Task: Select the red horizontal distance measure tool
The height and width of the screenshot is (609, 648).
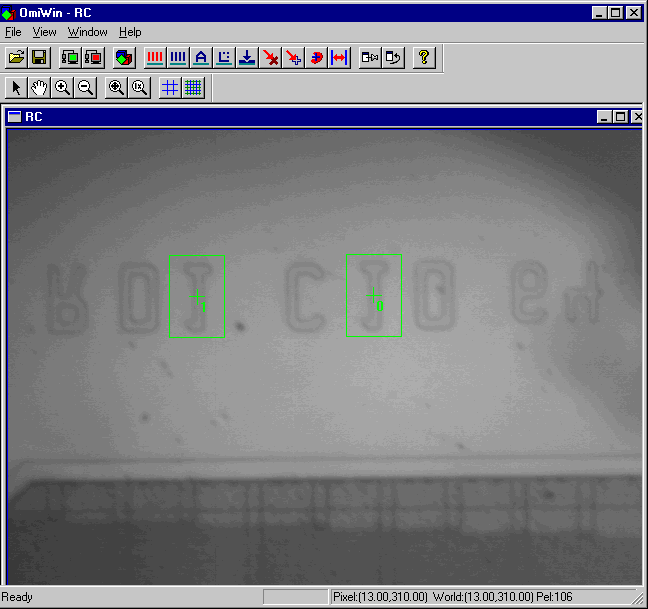Action: coord(339,57)
